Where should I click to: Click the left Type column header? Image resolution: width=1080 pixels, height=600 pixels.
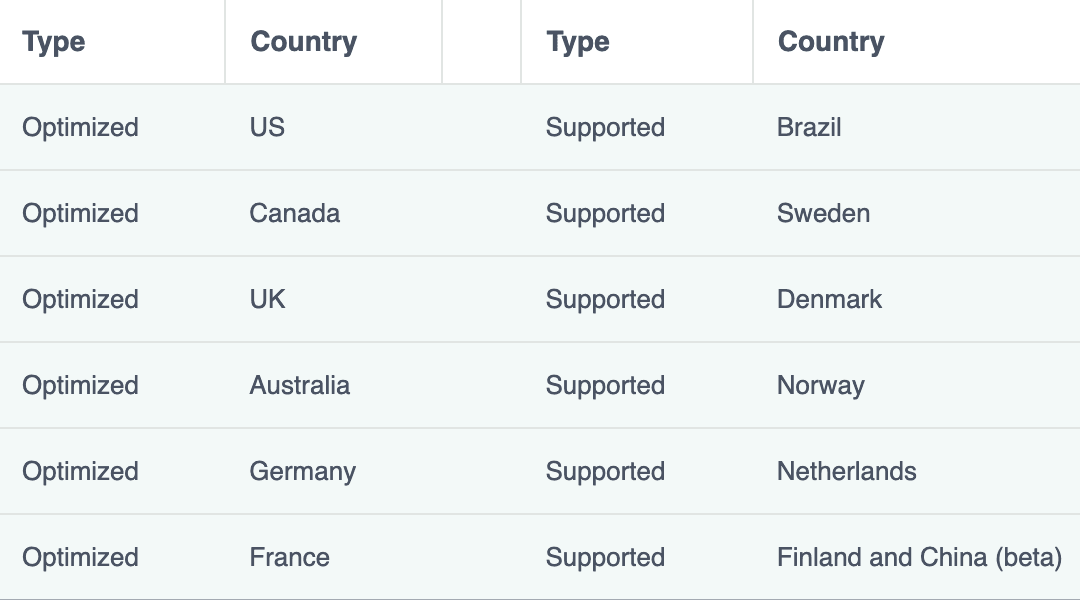[54, 42]
